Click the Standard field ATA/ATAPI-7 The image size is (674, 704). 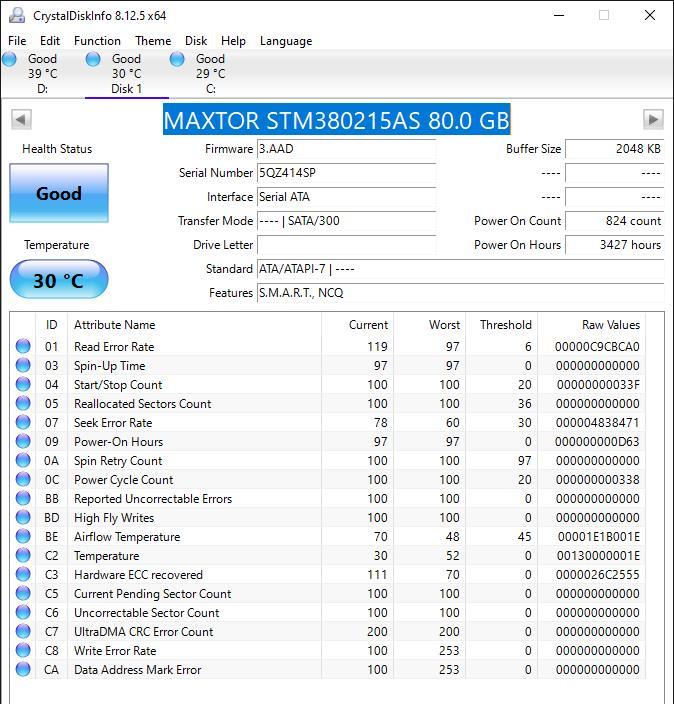point(460,269)
